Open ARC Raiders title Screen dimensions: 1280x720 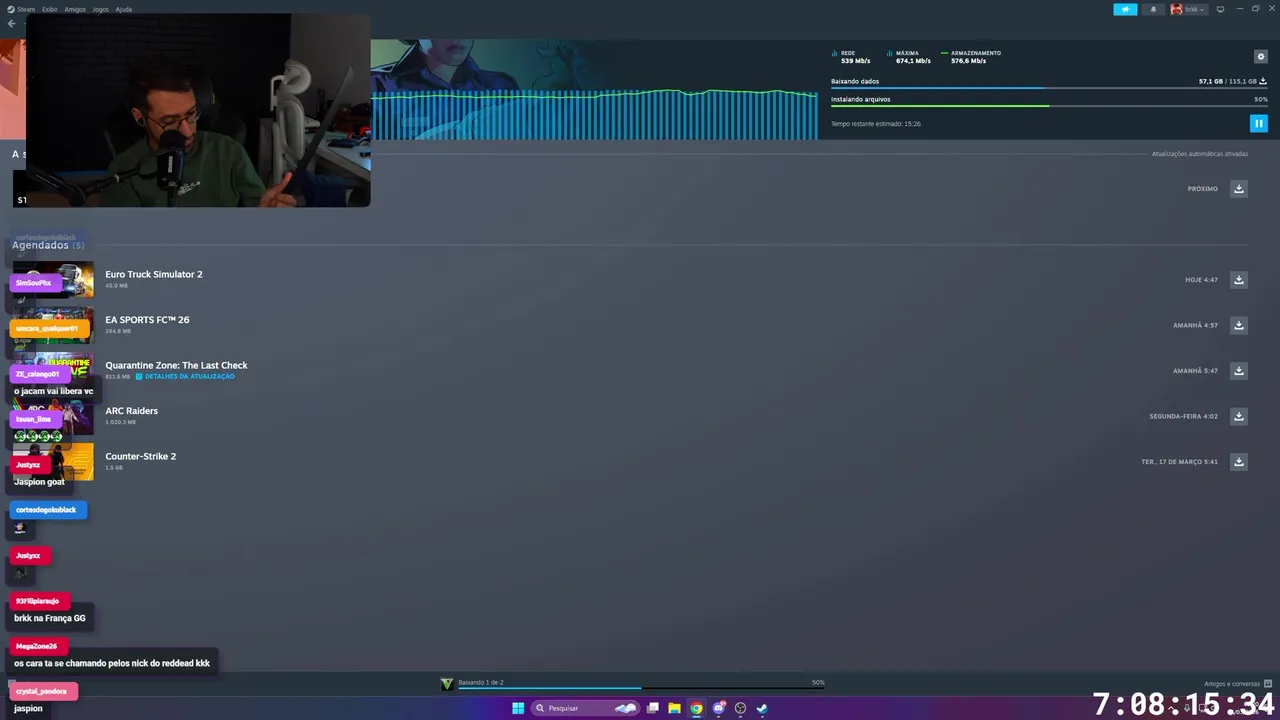pos(131,411)
